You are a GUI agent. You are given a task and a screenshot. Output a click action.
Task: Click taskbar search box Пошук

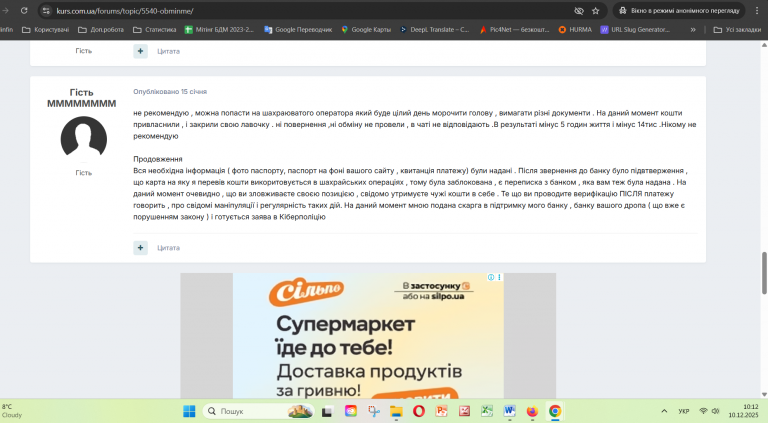pyautogui.click(x=258, y=411)
